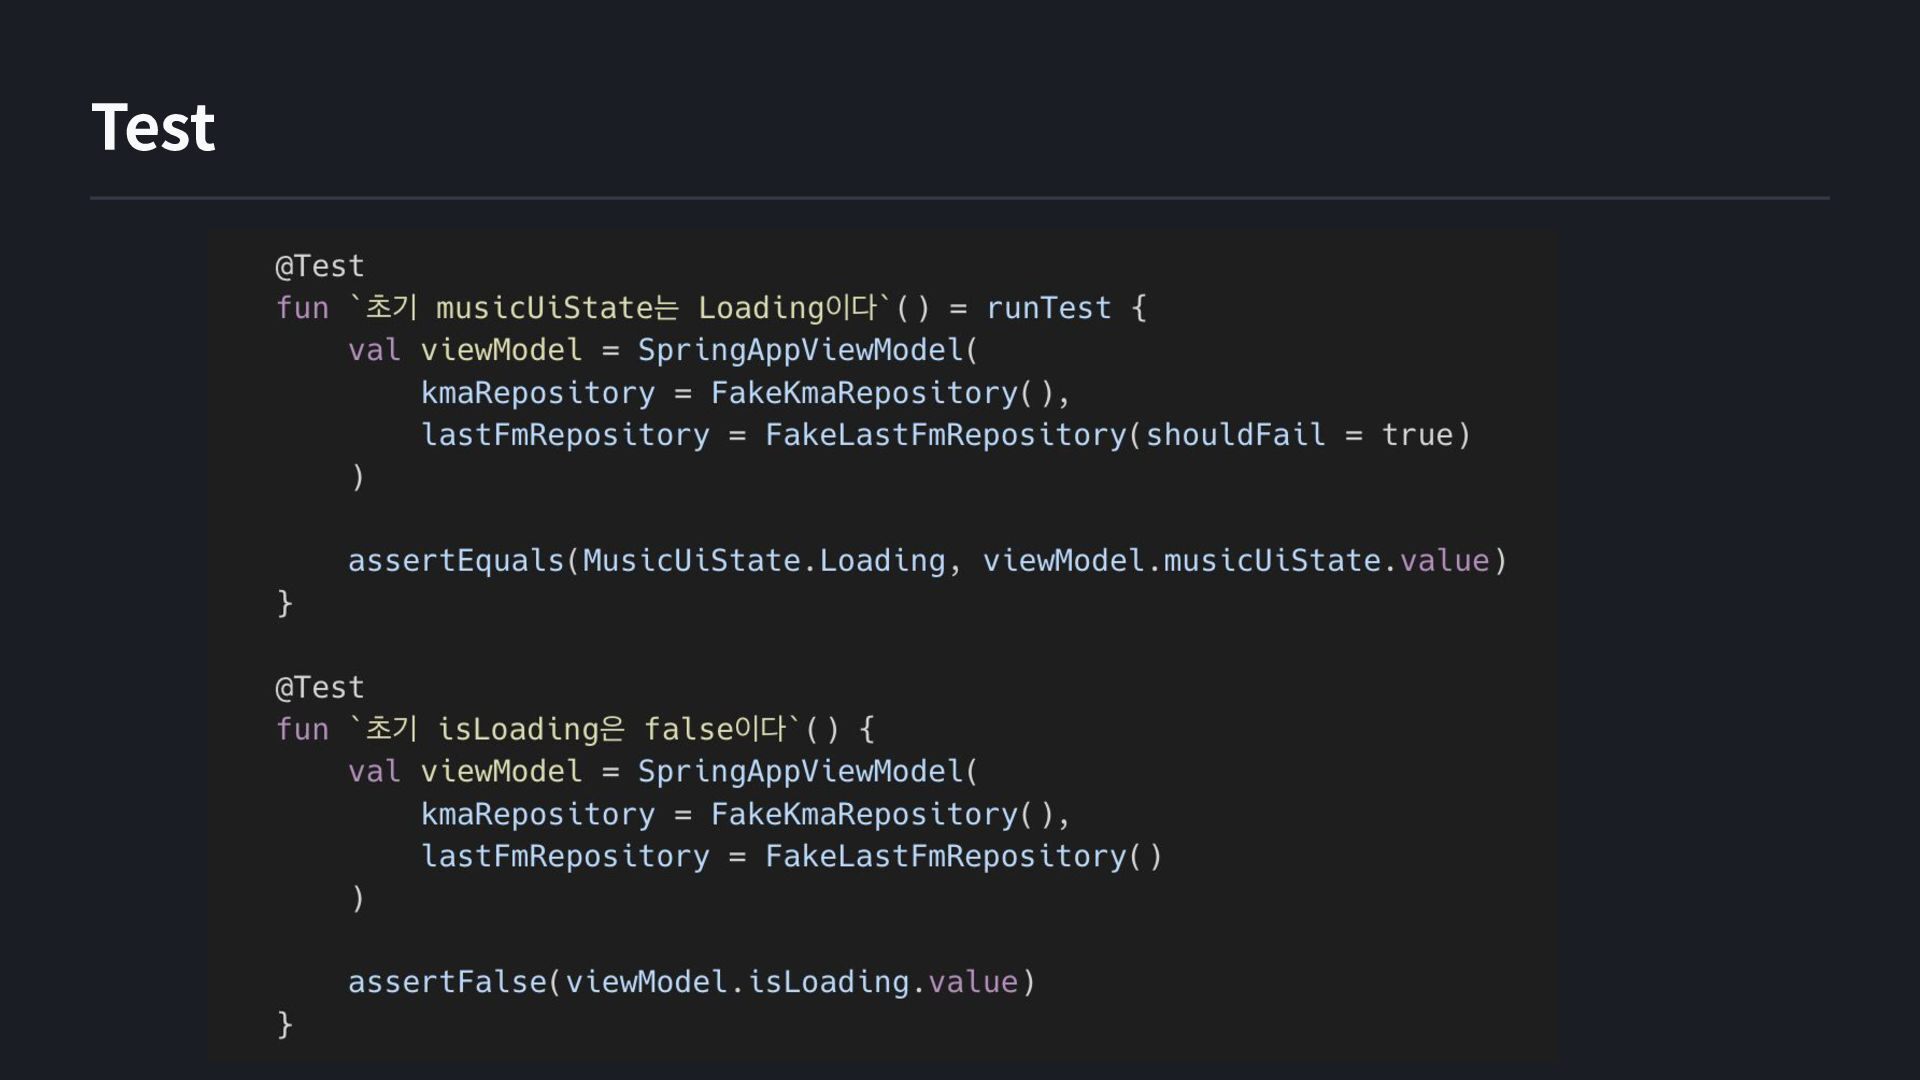
Task: Click FakeLastFmRepository() without arguments
Action: [x=963, y=856]
